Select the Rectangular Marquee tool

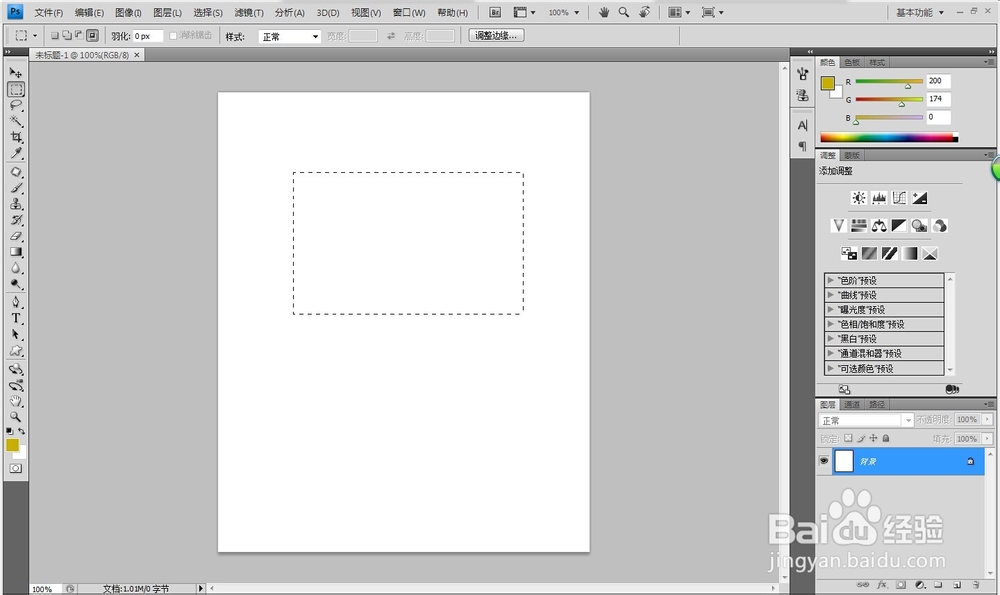click(16, 89)
